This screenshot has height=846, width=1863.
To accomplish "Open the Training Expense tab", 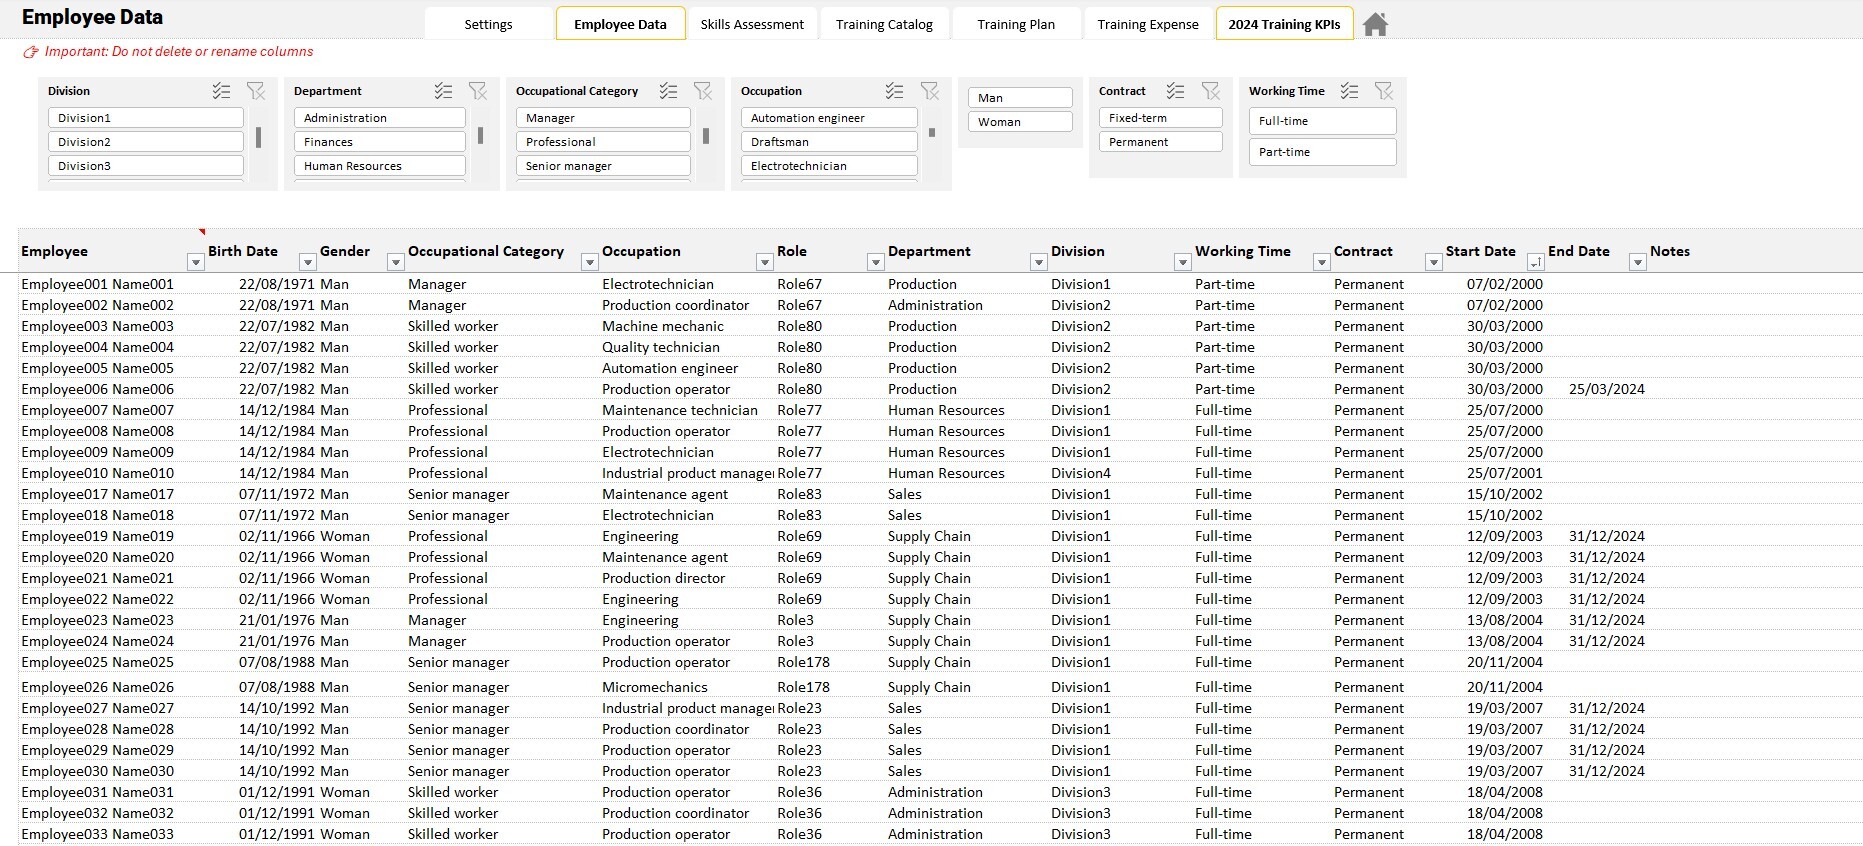I will (x=1148, y=24).
